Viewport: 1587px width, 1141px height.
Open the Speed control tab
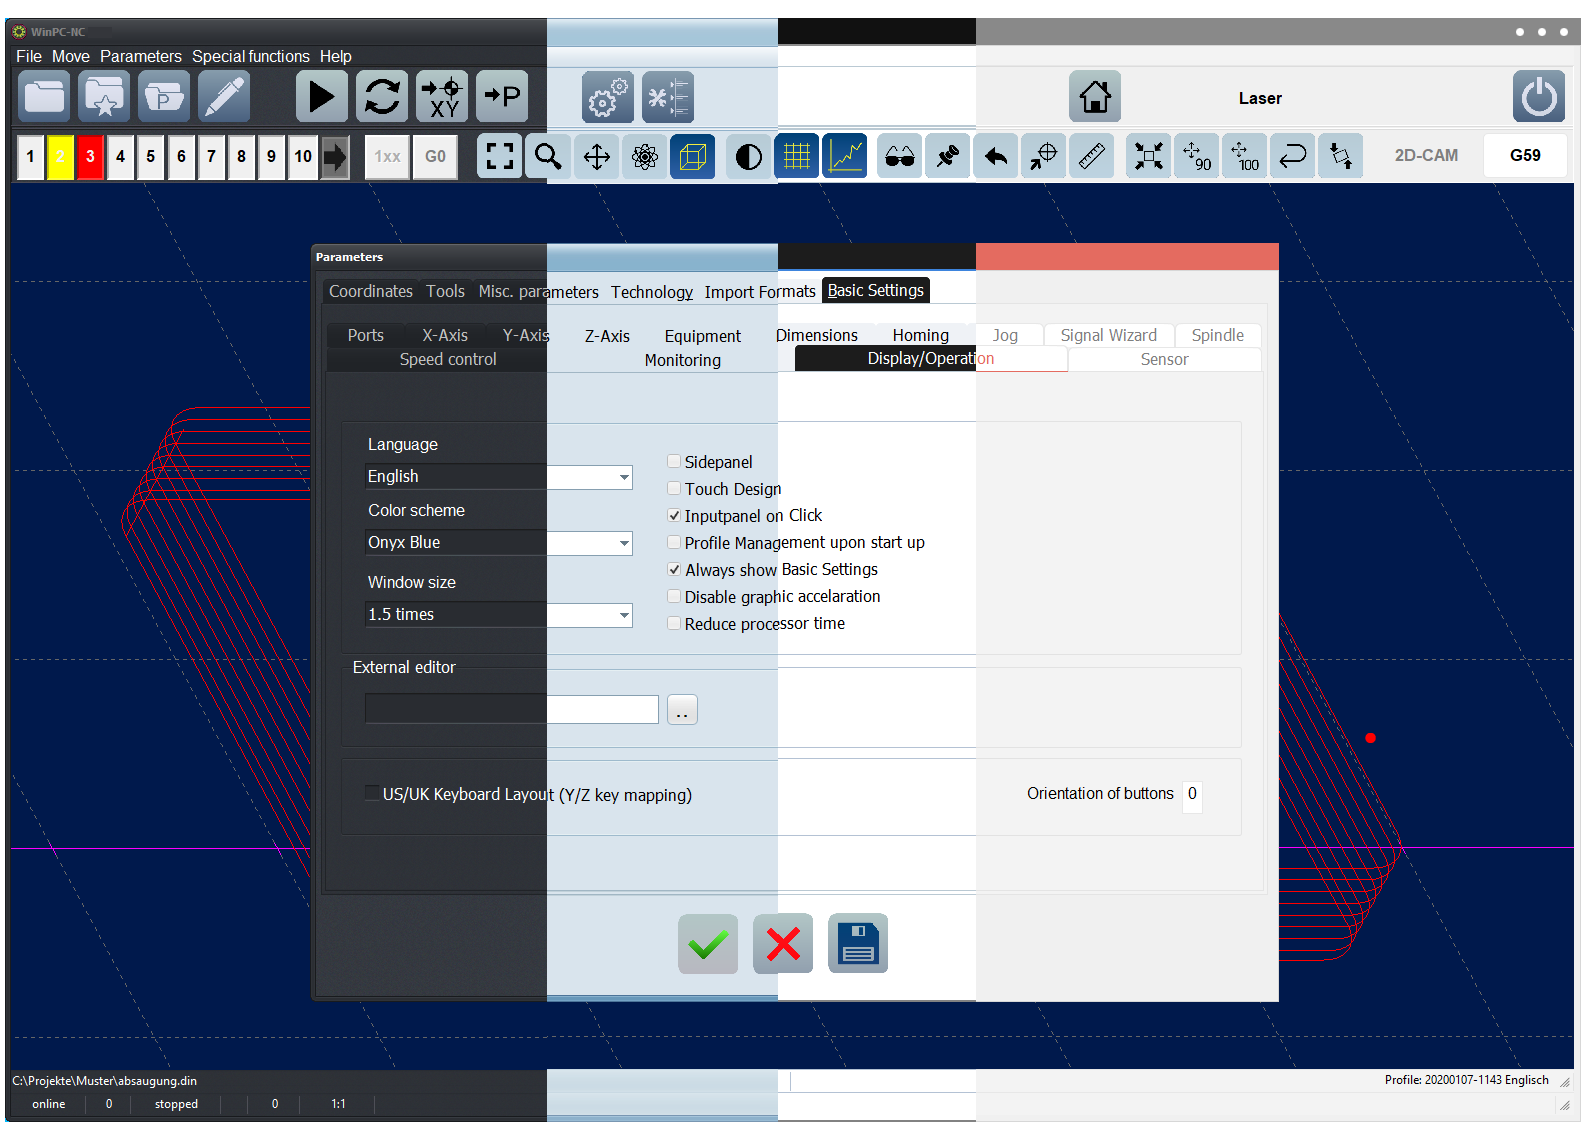pos(448,359)
